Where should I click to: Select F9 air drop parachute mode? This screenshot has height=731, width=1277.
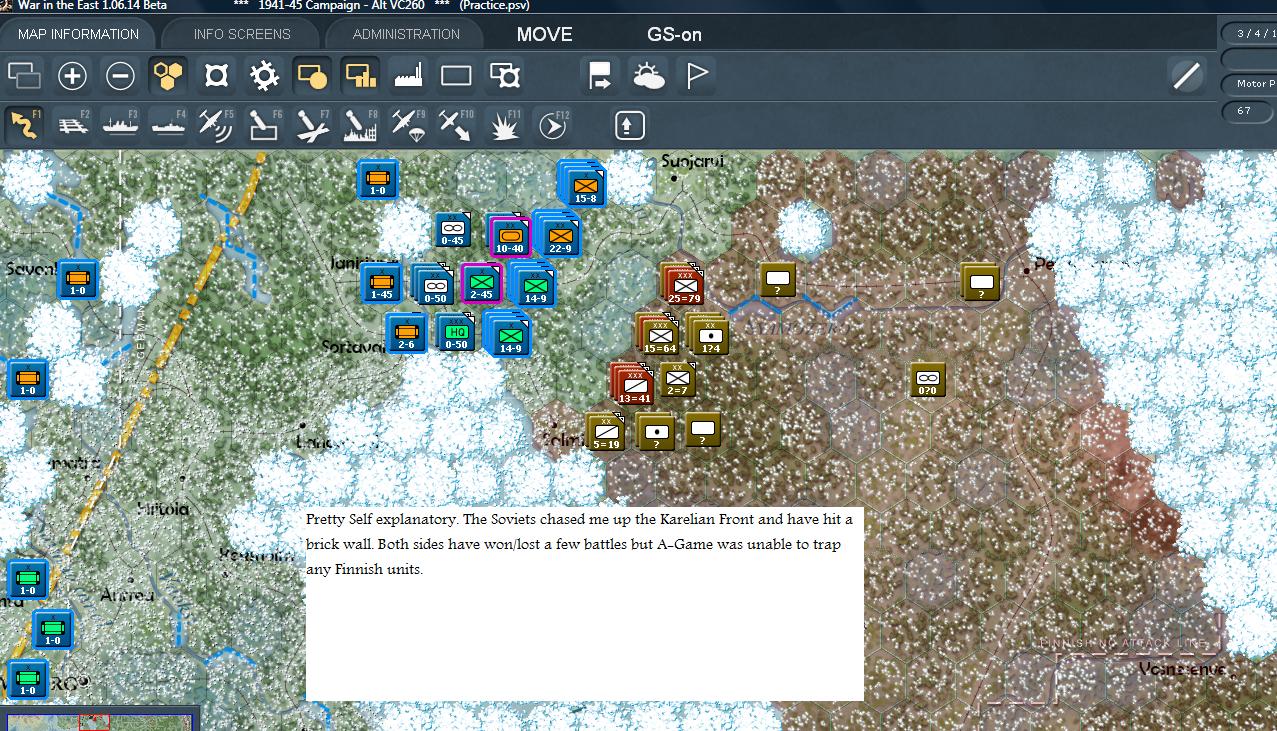408,125
